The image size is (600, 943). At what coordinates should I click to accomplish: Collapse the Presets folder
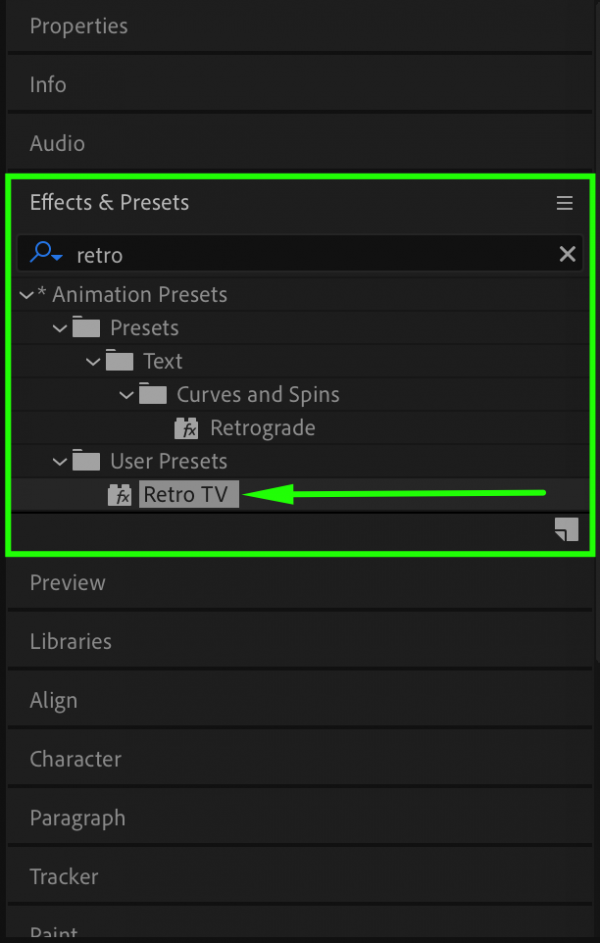click(59, 327)
